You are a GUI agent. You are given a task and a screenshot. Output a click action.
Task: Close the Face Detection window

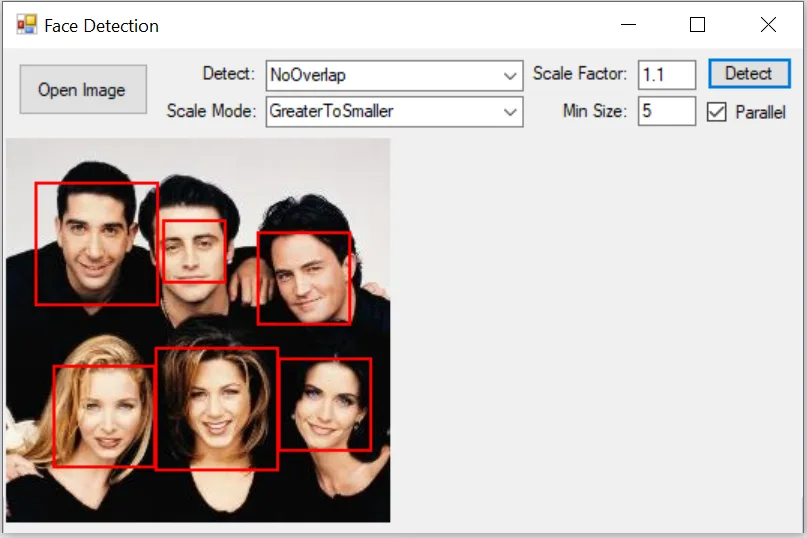(768, 25)
